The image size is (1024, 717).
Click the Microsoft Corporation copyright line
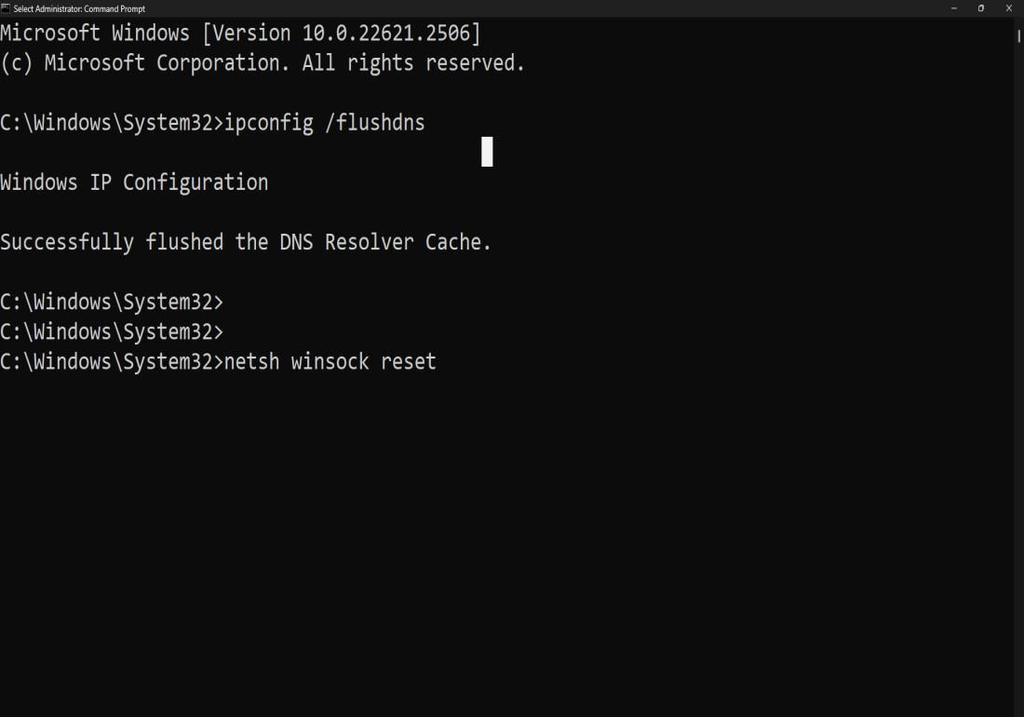(263, 63)
